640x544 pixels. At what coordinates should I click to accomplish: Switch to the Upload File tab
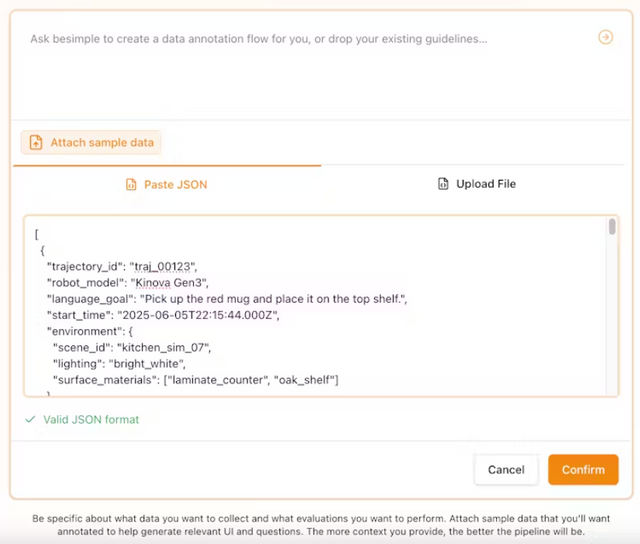tap(477, 184)
